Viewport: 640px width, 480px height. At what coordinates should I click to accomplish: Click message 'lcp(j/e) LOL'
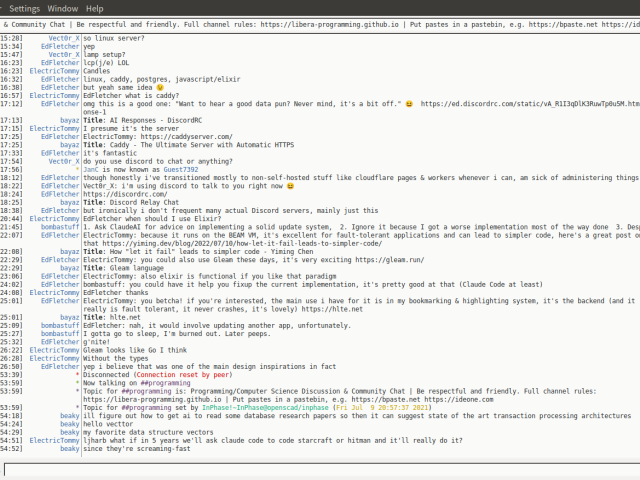pyautogui.click(x=106, y=63)
